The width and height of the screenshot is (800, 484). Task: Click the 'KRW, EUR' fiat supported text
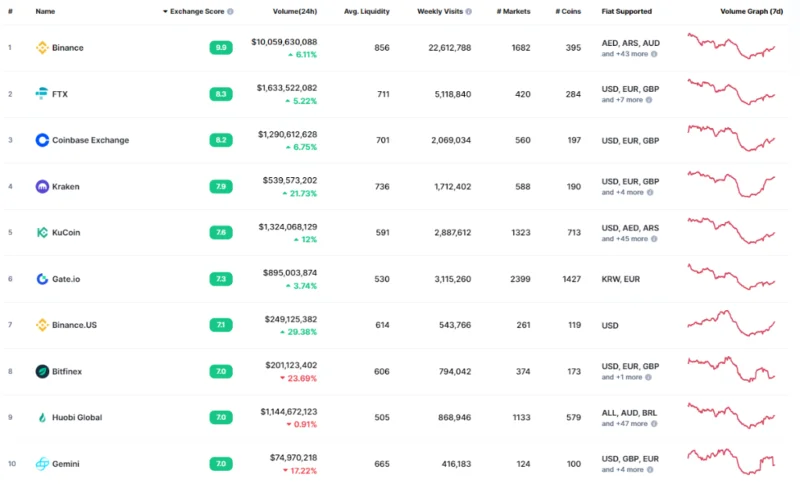[x=620, y=279]
